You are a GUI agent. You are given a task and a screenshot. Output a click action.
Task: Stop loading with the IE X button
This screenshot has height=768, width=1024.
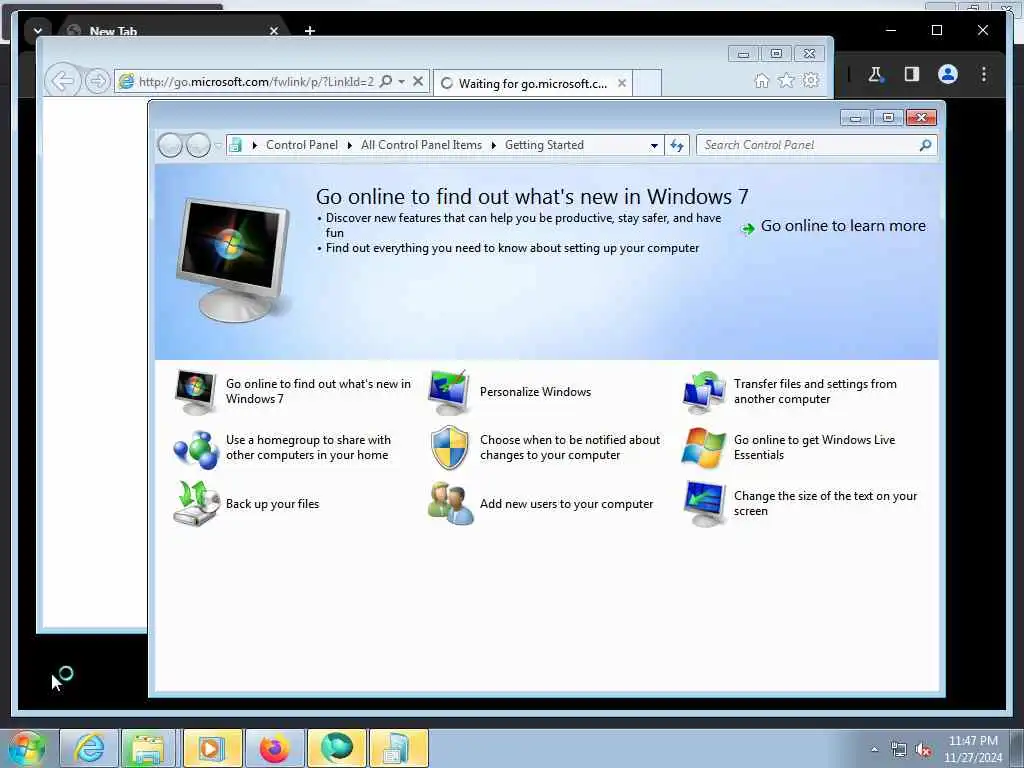coord(418,82)
